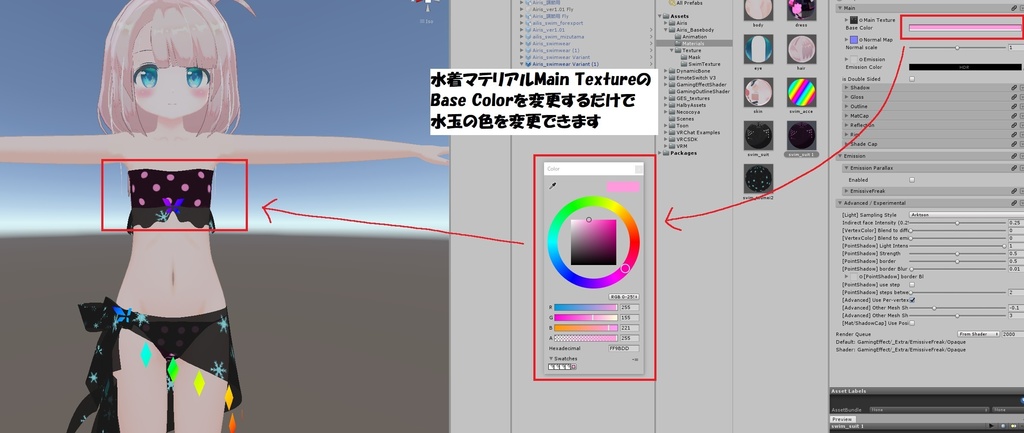Adjust [PointShadow] Strength slider
Image resolution: width=1024 pixels, height=433 pixels.
click(x=957, y=253)
